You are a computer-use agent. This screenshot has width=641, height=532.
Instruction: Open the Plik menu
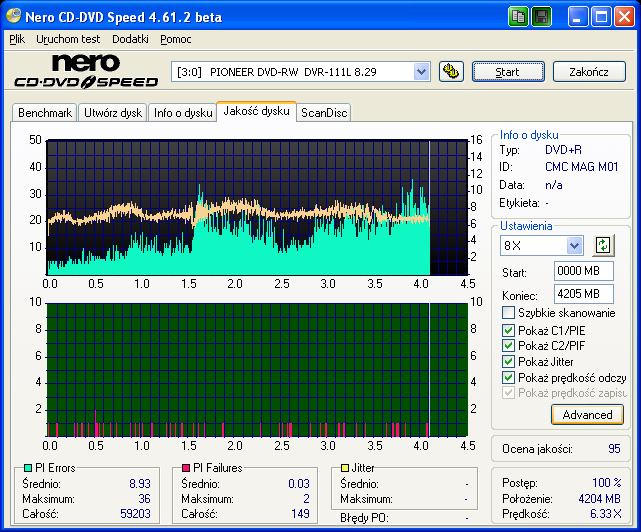tap(17, 39)
